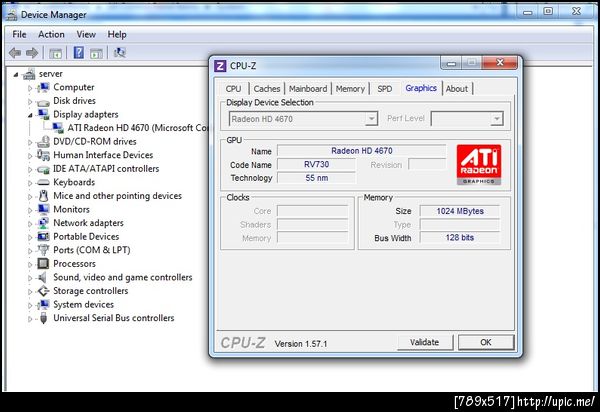Screen dimensions: 600x412
Task: Expand the Storage controllers tree node
Action: 30,291
